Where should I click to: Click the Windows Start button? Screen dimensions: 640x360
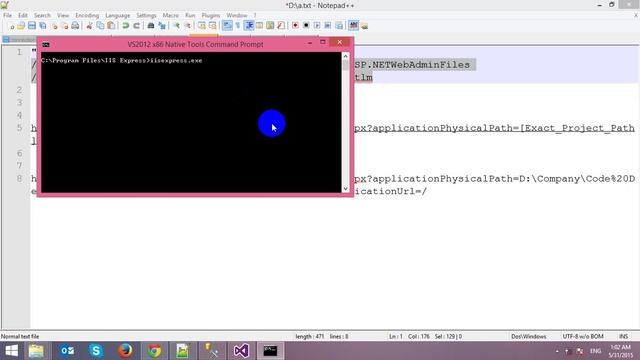11,351
